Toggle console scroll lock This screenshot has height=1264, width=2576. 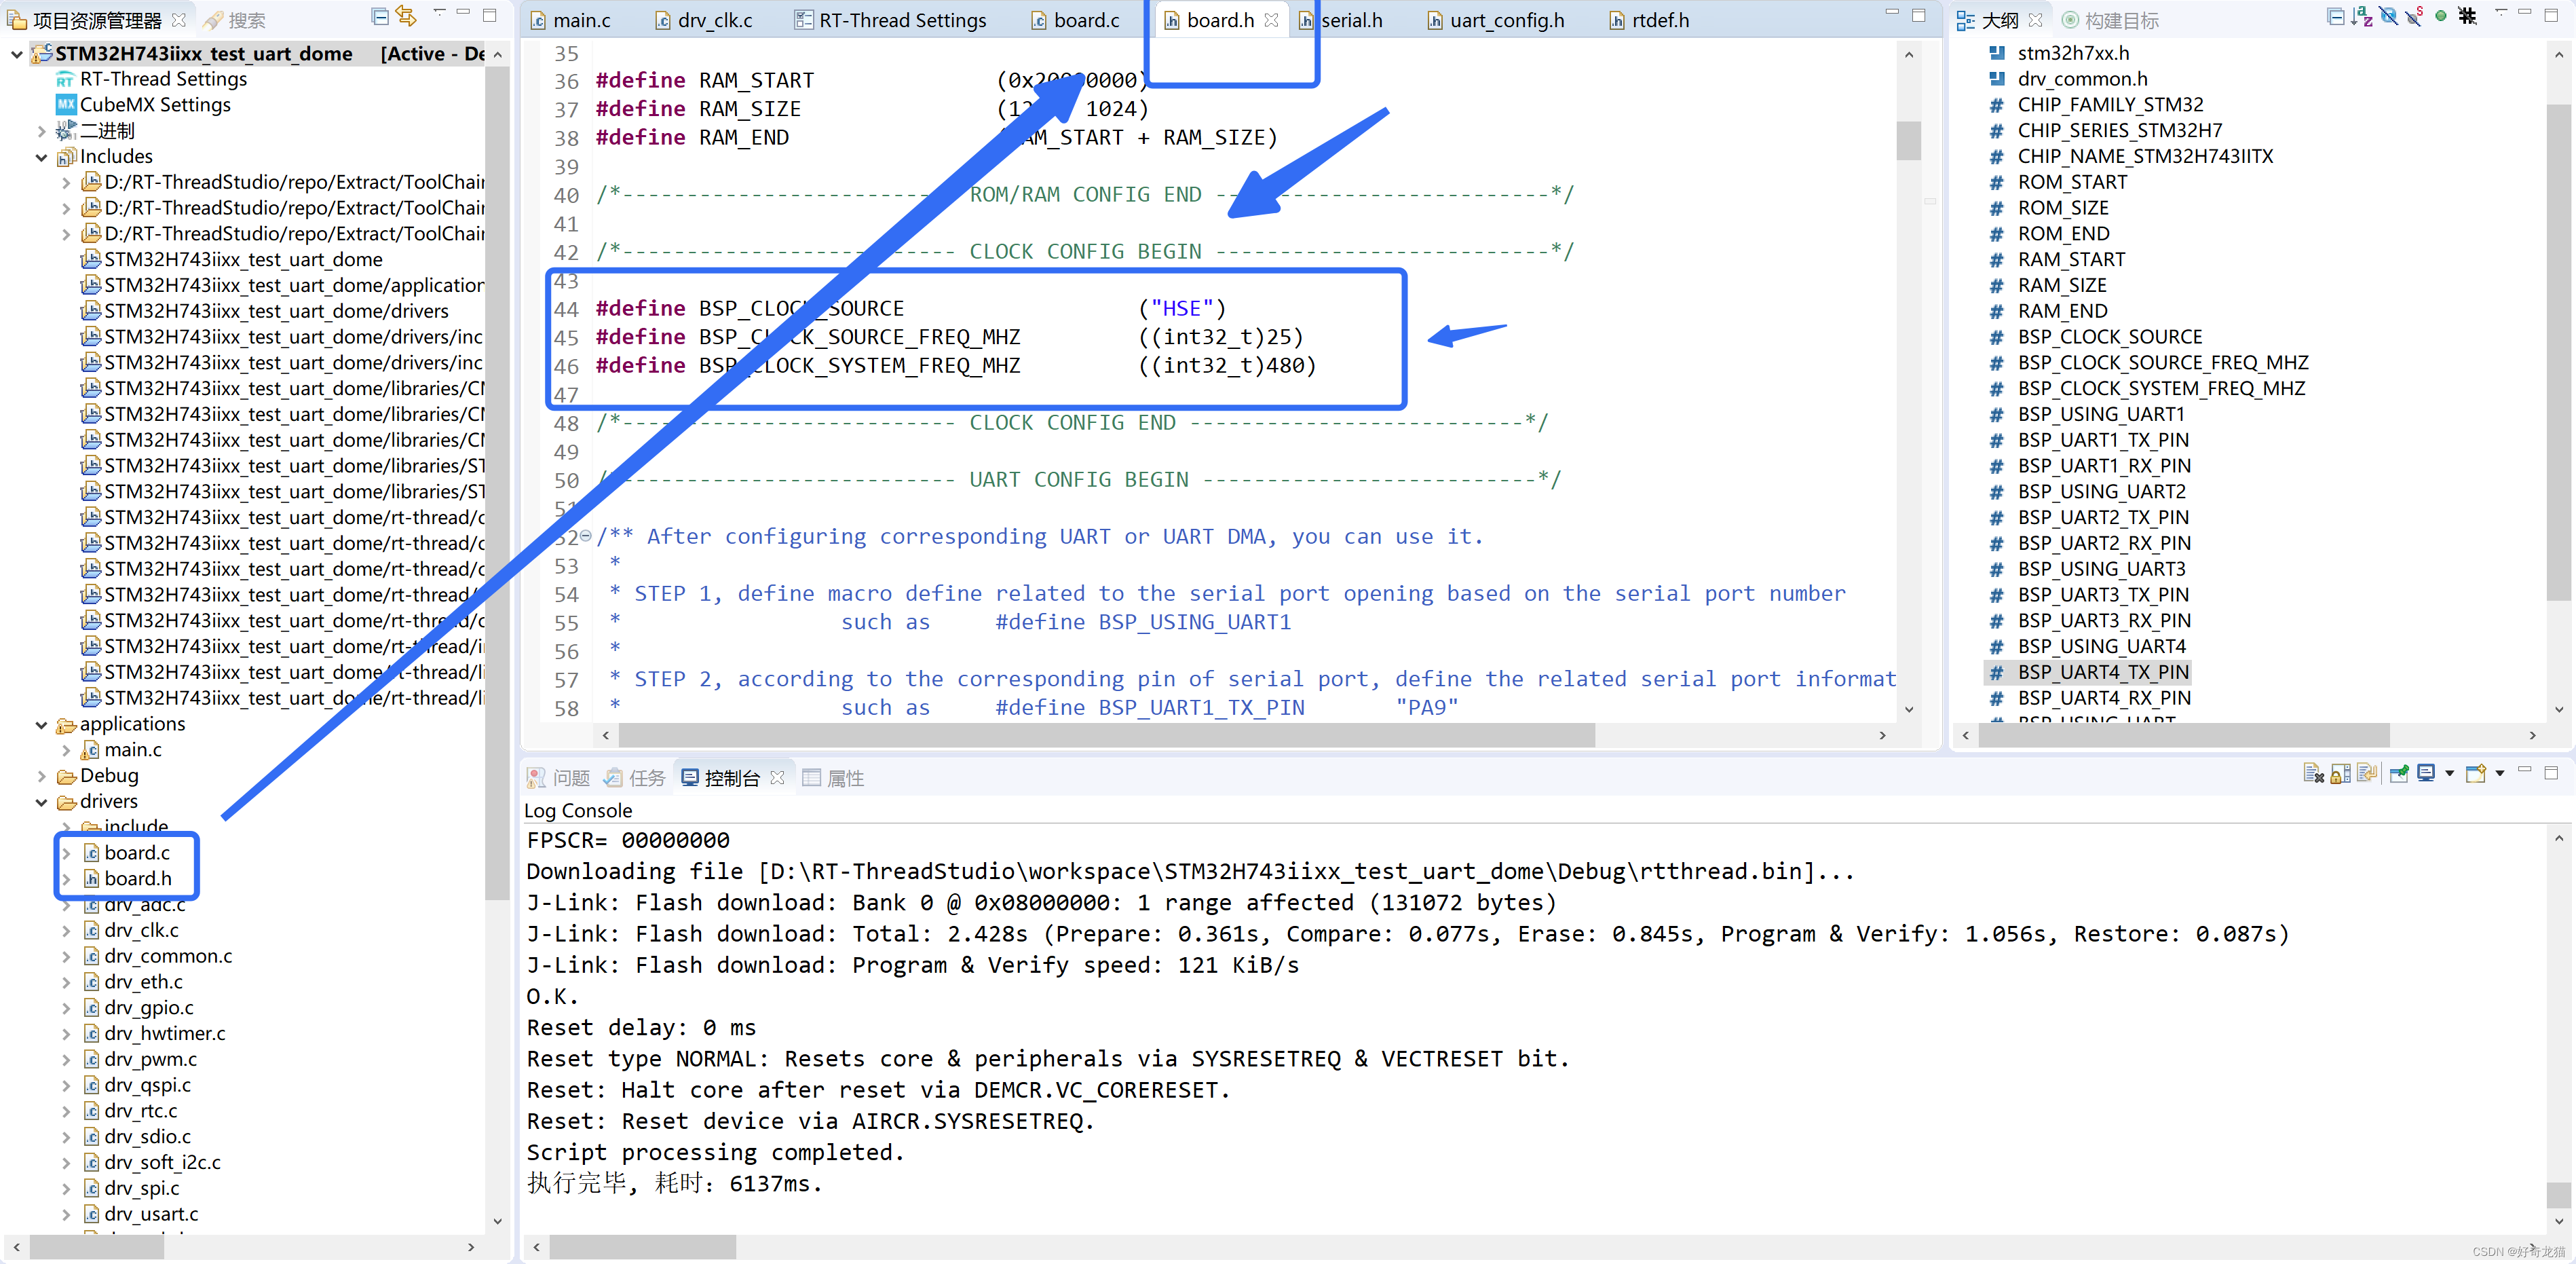[x=2340, y=773]
